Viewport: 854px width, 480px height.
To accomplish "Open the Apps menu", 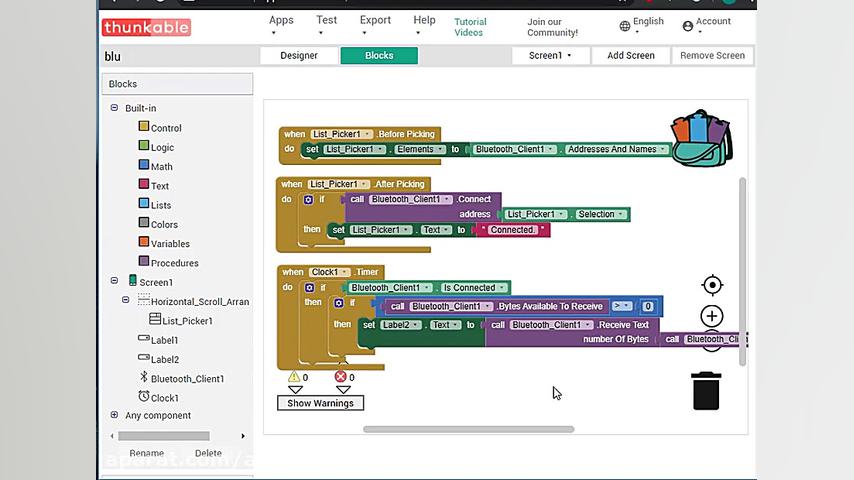I will coord(281,25).
